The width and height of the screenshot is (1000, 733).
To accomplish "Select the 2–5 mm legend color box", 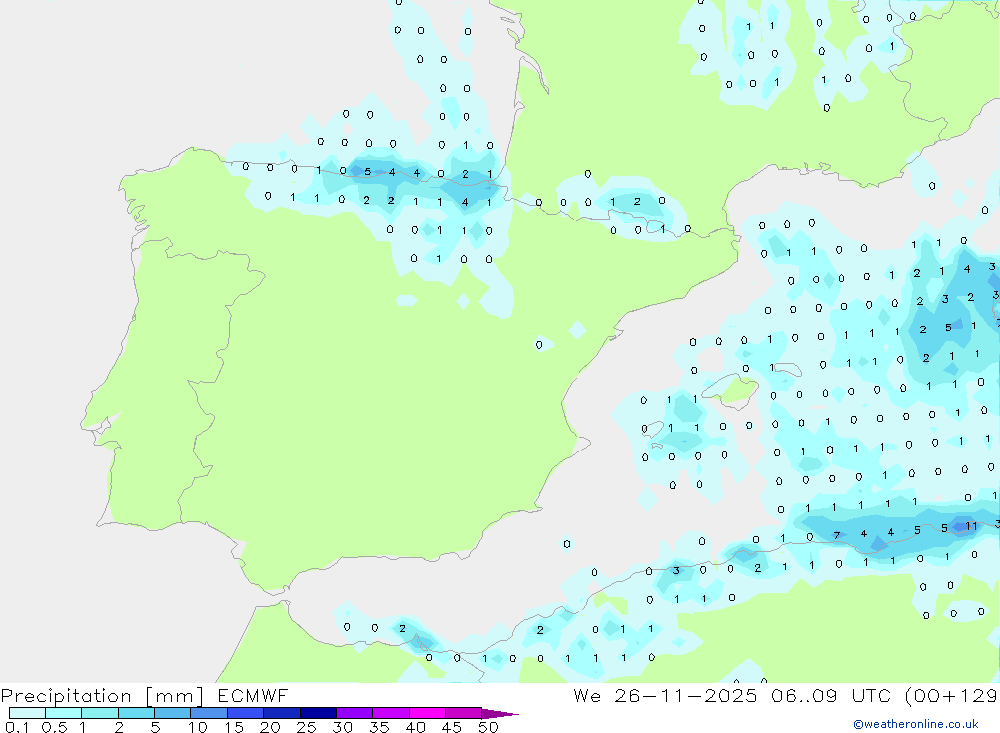I will (136, 713).
